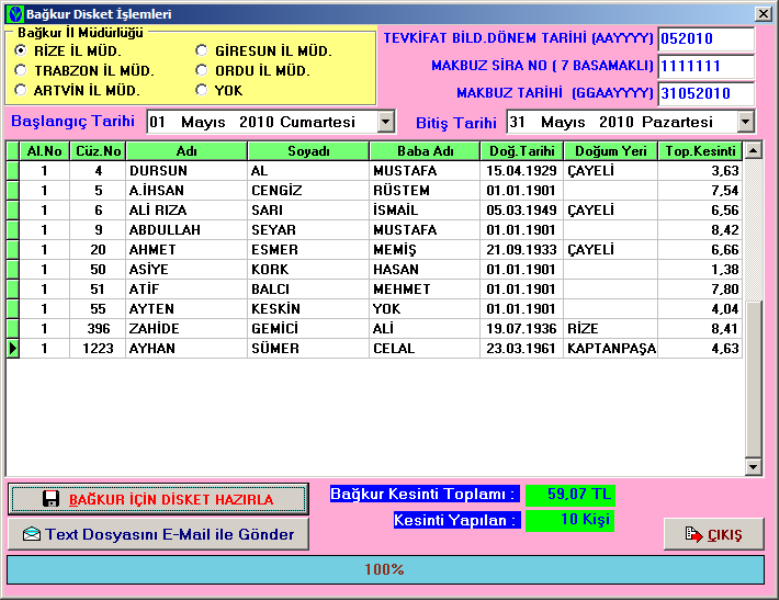Click the Doğ.Tarihi column header

522,151
